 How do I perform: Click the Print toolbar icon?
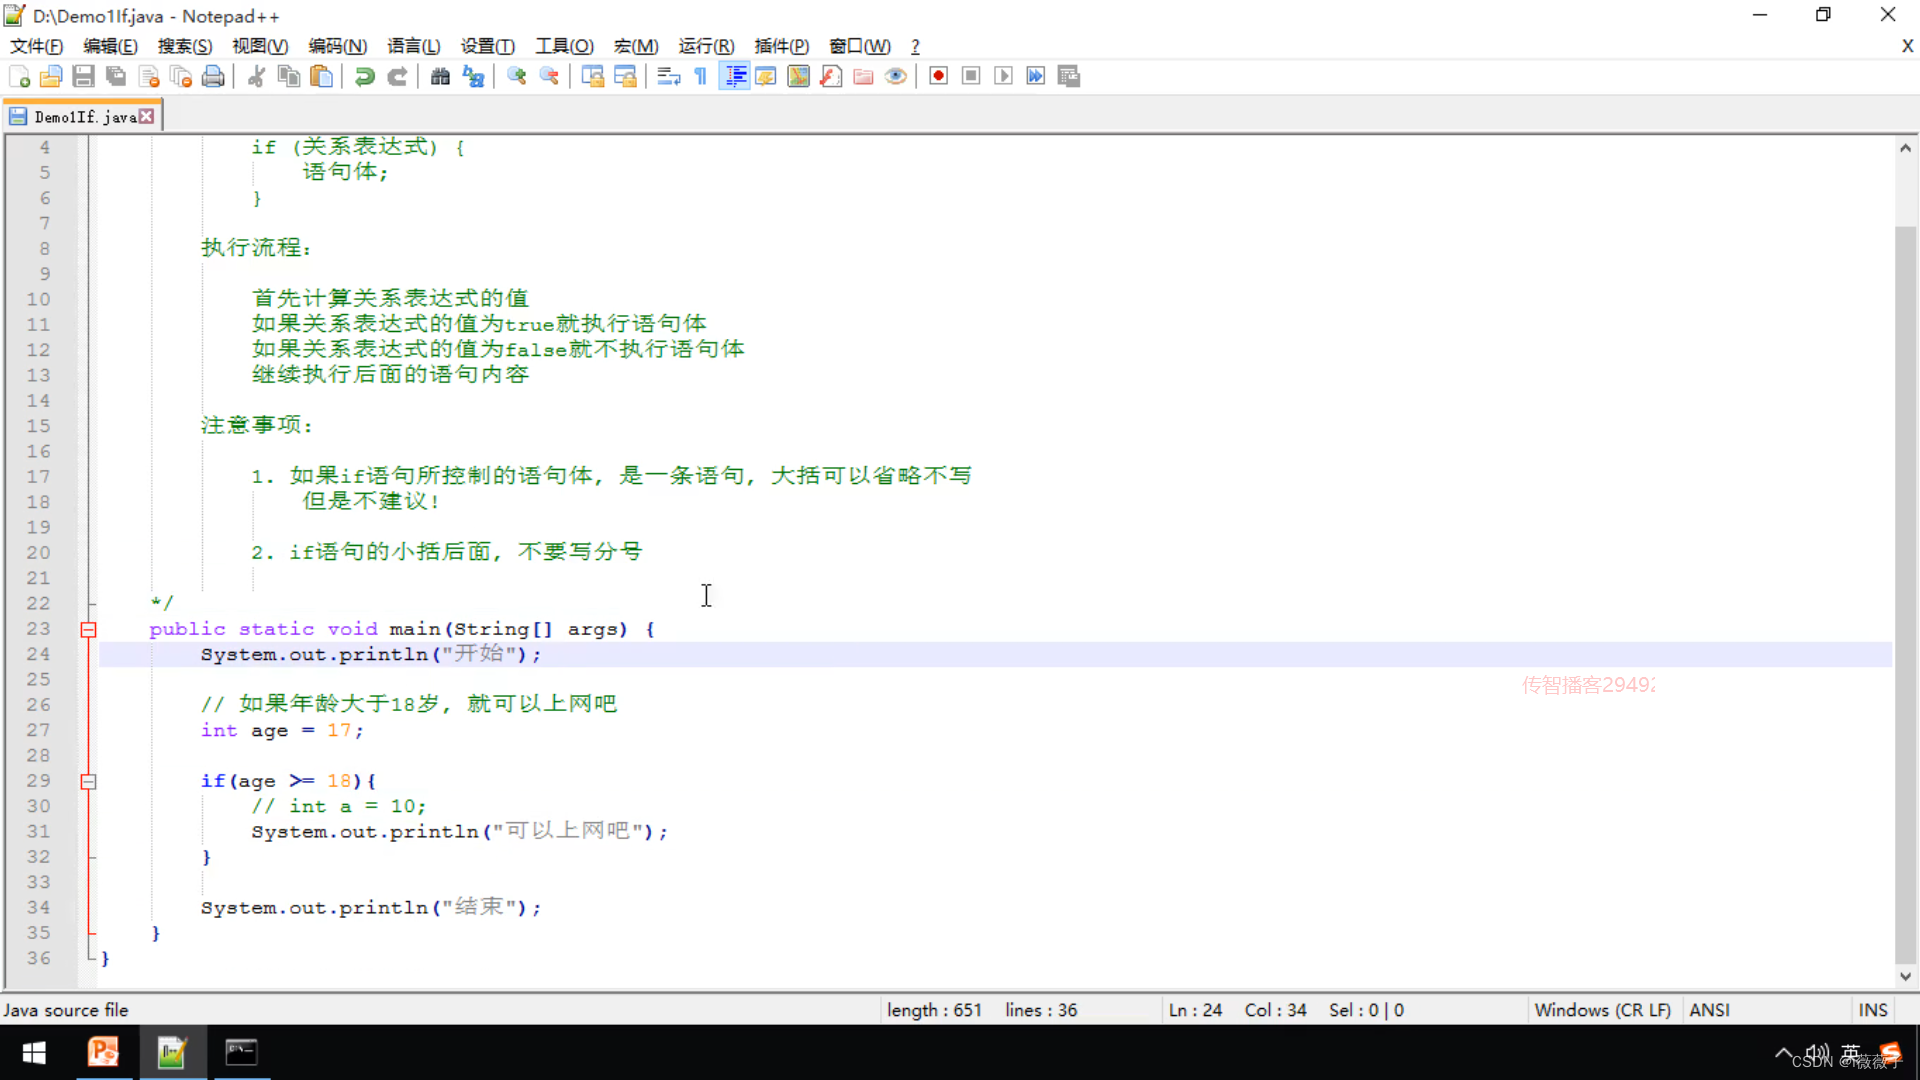(213, 76)
